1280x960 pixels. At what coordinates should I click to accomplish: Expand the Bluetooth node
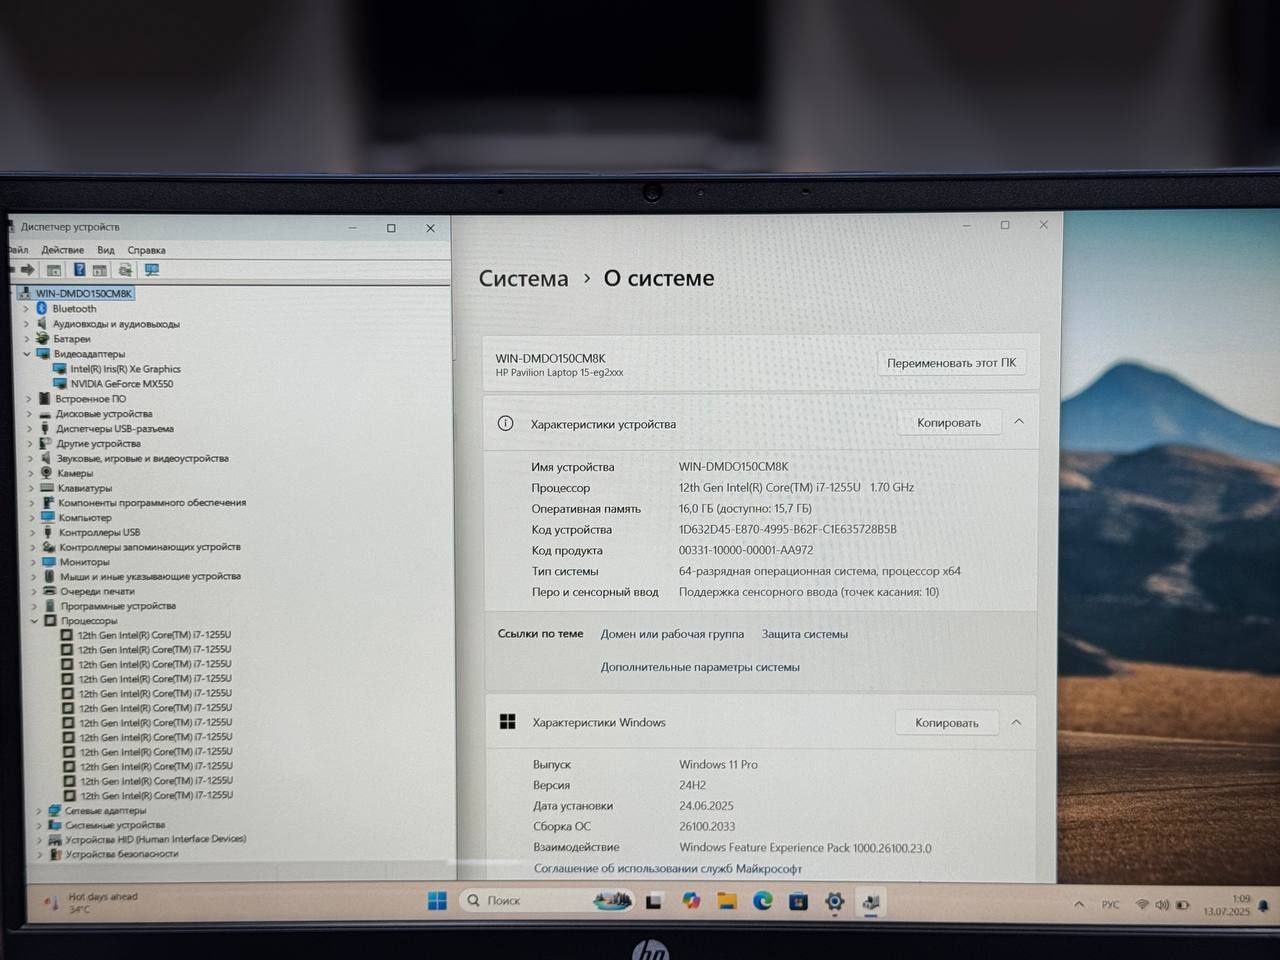tap(27, 309)
